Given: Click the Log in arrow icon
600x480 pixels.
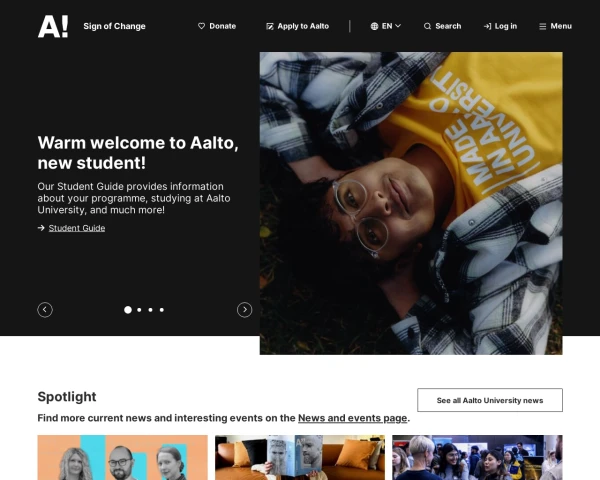Looking at the screenshot, I should coord(487,26).
